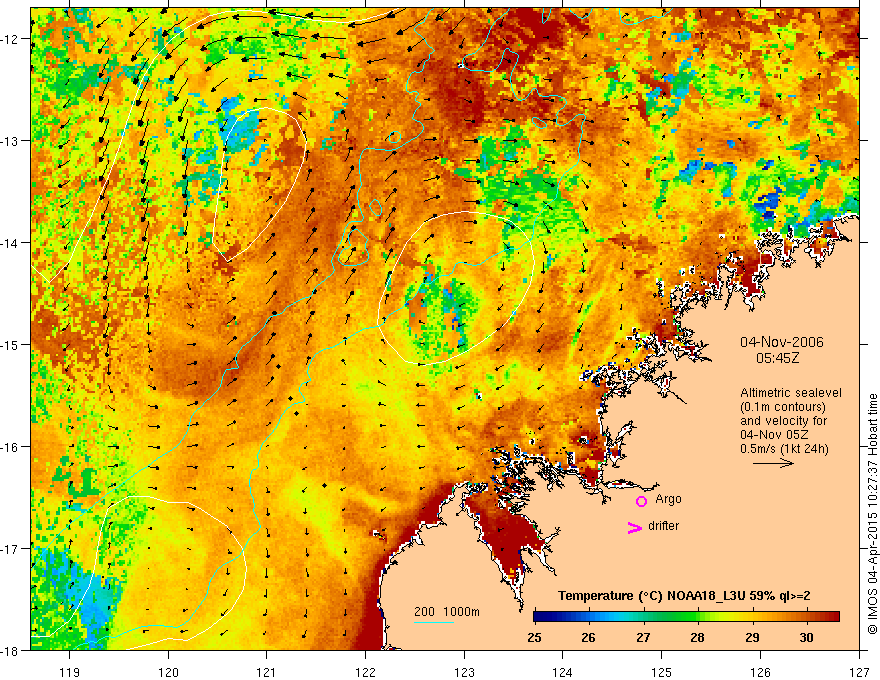Click the date text 04-Nov-2006
The height and width of the screenshot is (680, 880).
coord(782,342)
